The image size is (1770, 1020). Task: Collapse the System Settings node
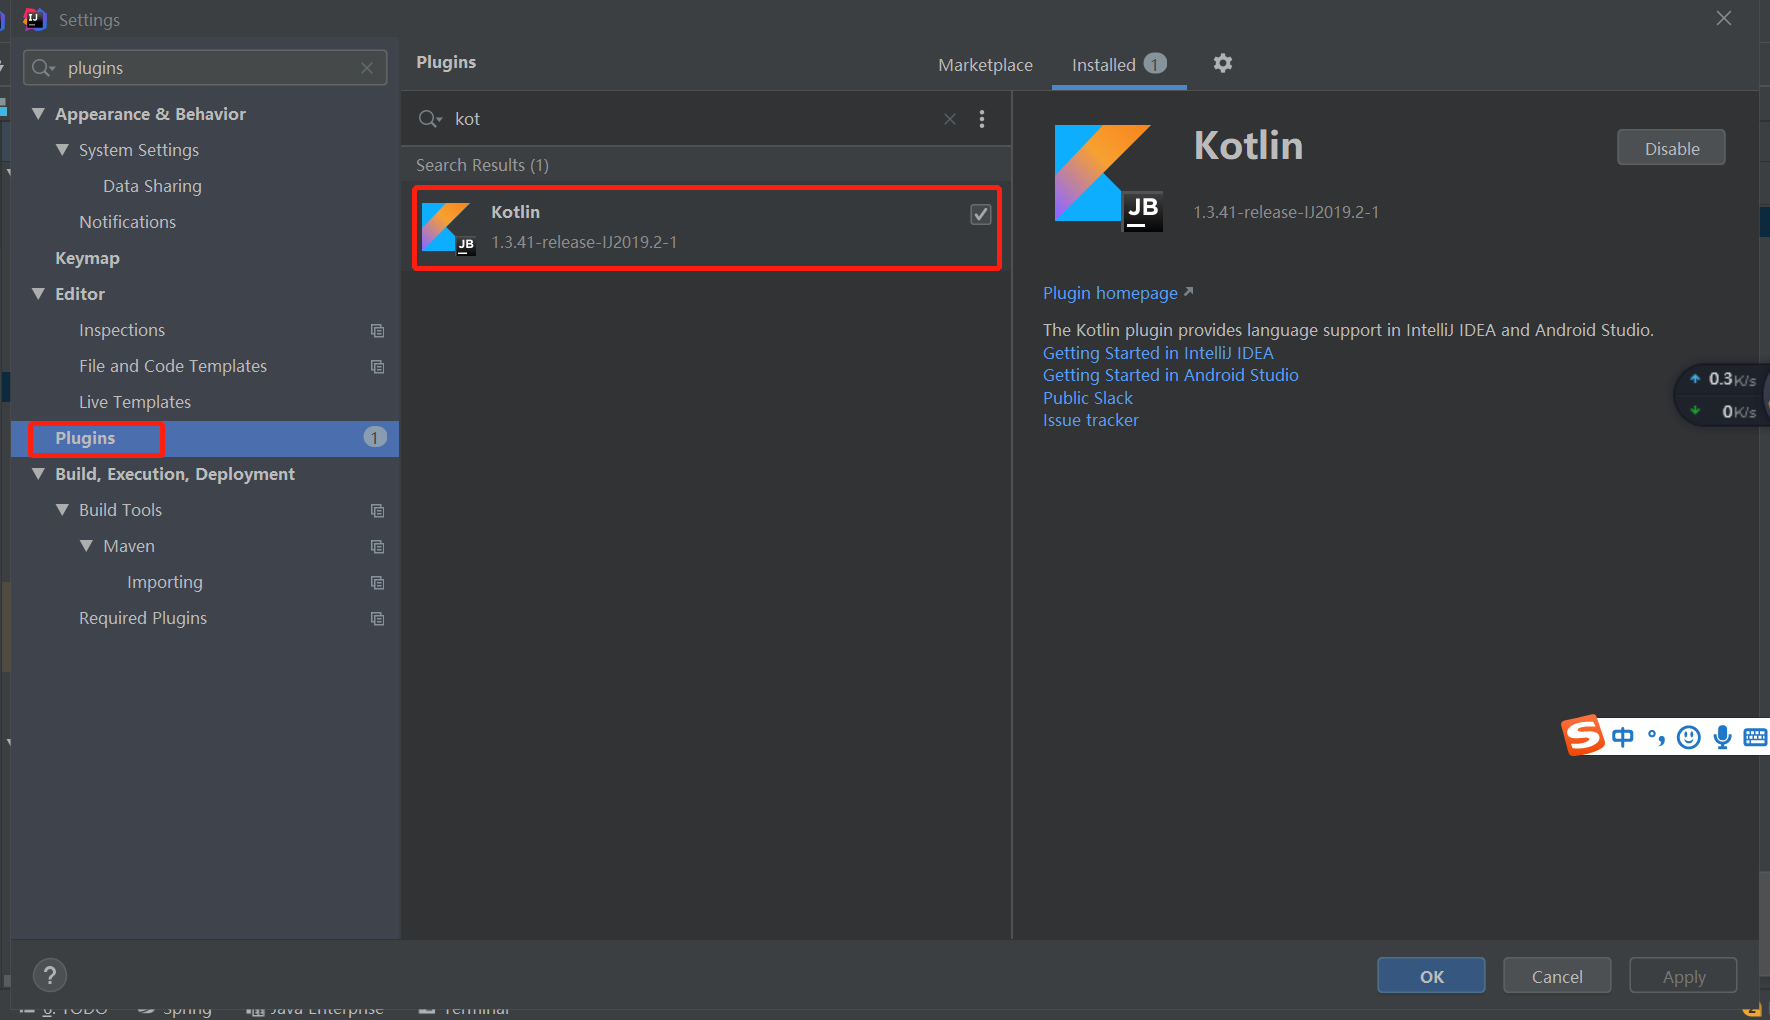coord(62,150)
